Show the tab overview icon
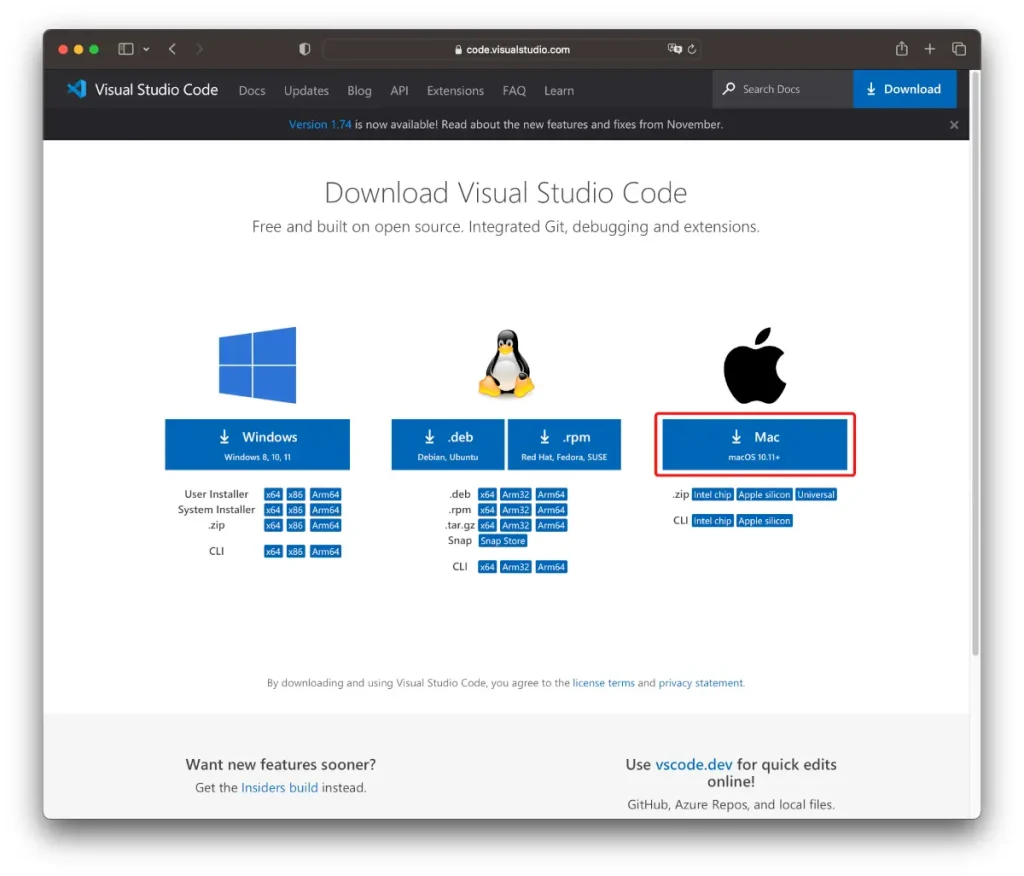This screenshot has width=1024, height=876. coord(959,49)
